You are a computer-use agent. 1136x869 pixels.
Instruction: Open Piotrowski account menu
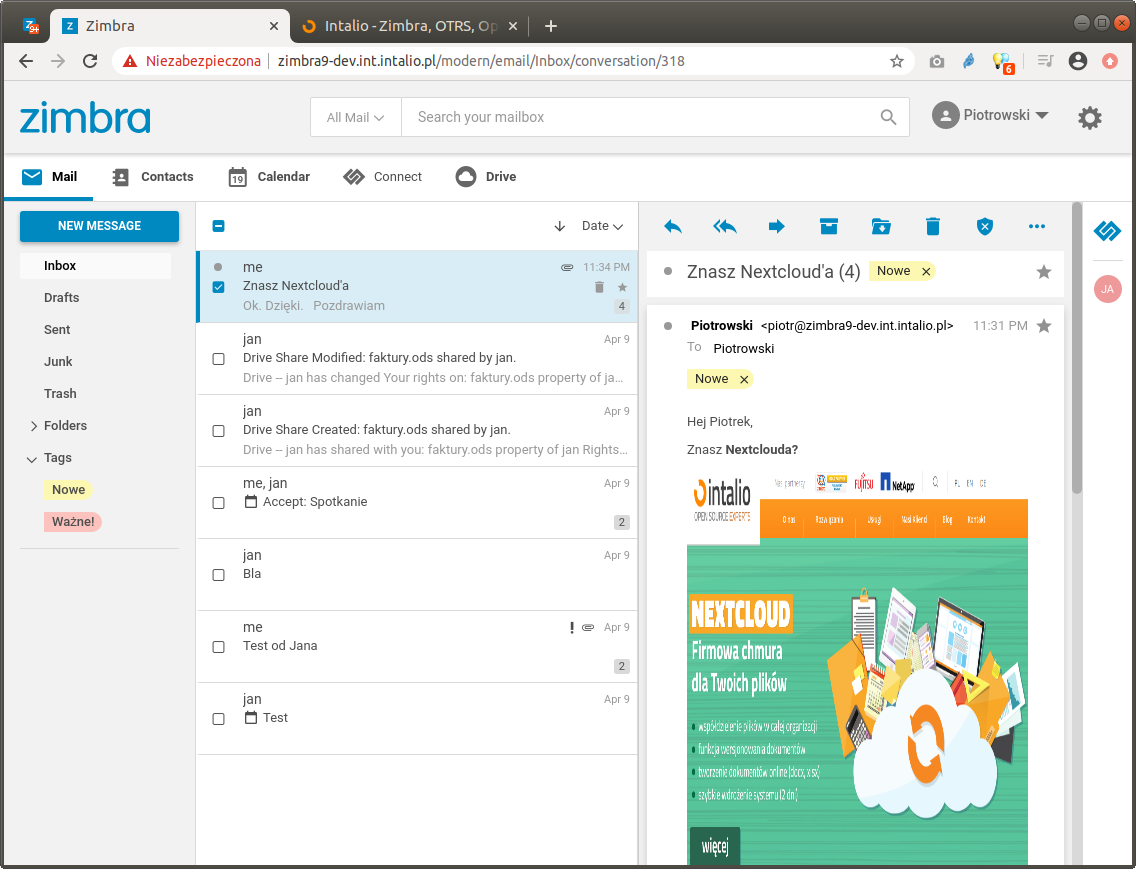point(990,115)
